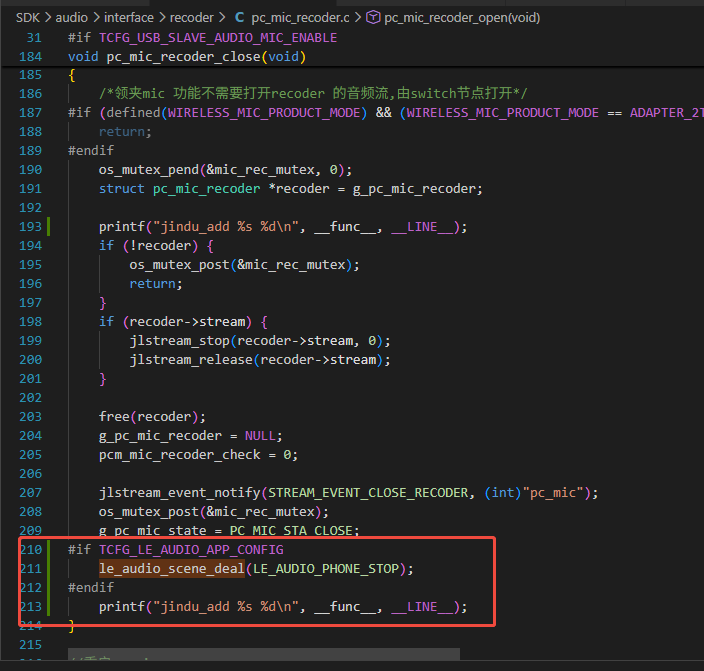
Task: Click g_pc_mic_recoder on line 191
Action: (414, 189)
